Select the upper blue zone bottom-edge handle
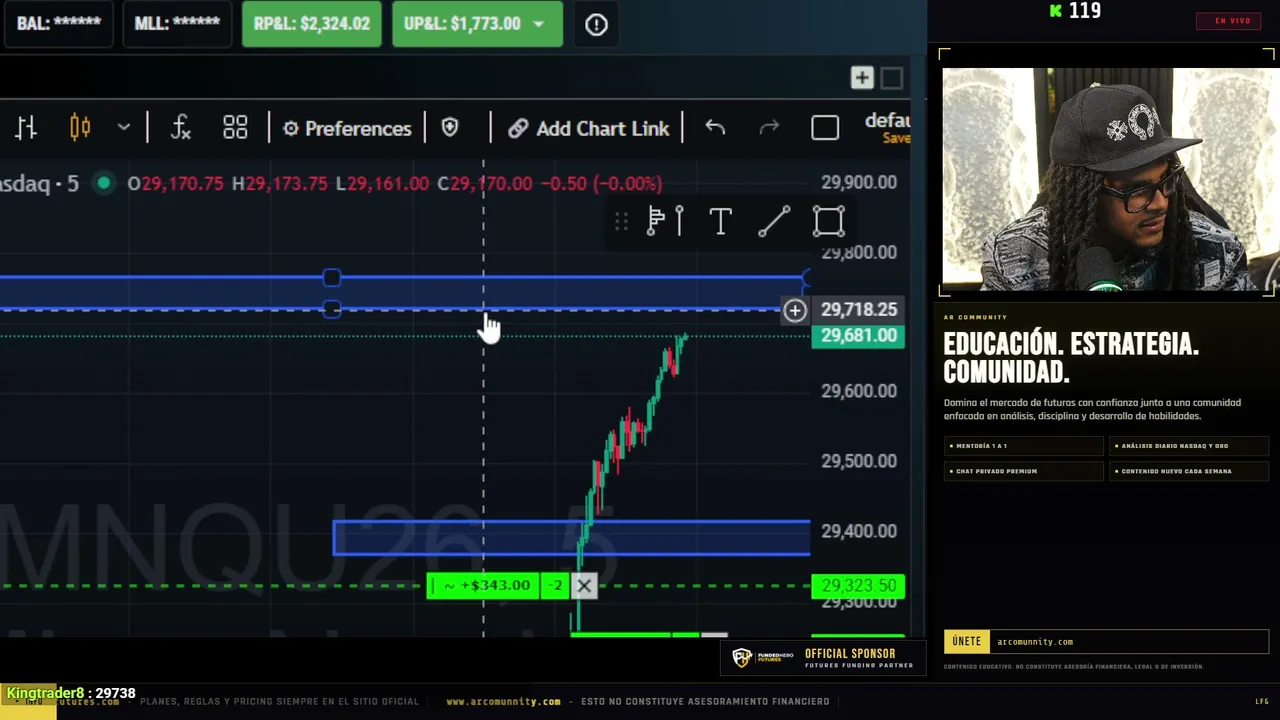The width and height of the screenshot is (1280, 720). point(332,309)
